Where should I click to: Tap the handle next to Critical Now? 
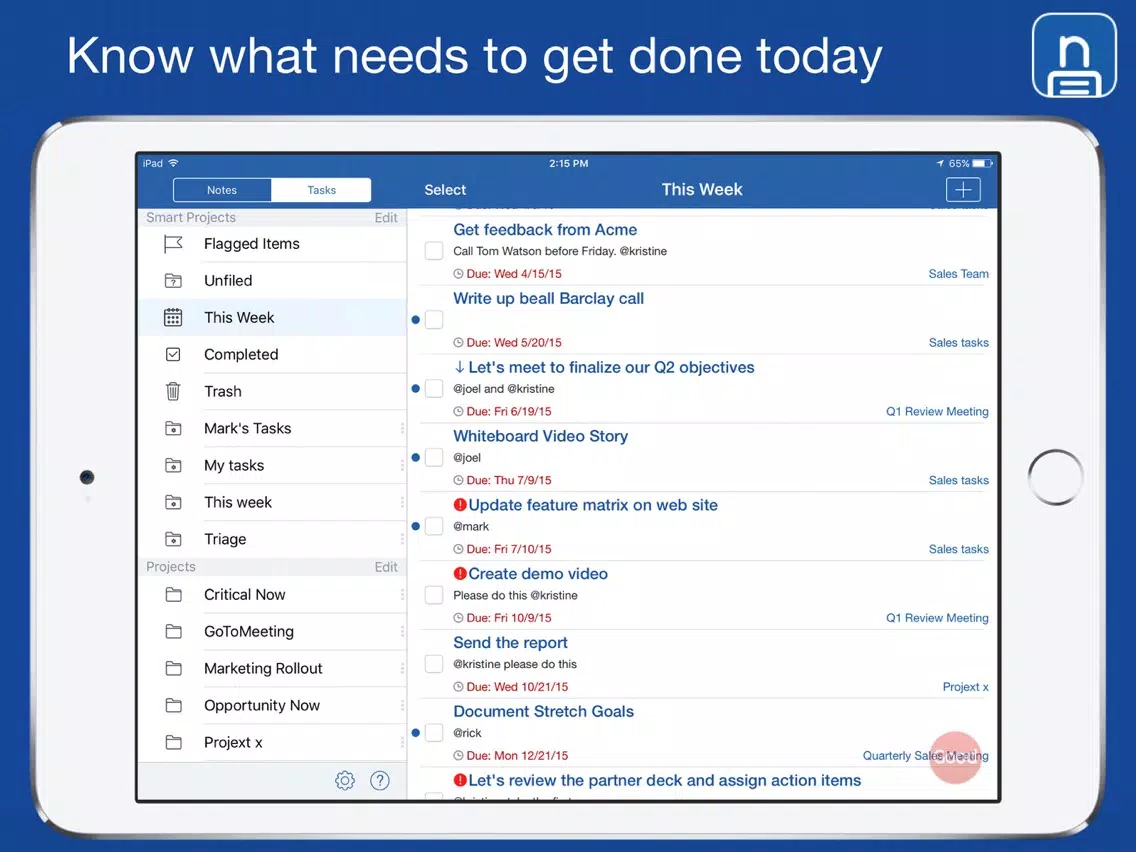click(x=402, y=595)
